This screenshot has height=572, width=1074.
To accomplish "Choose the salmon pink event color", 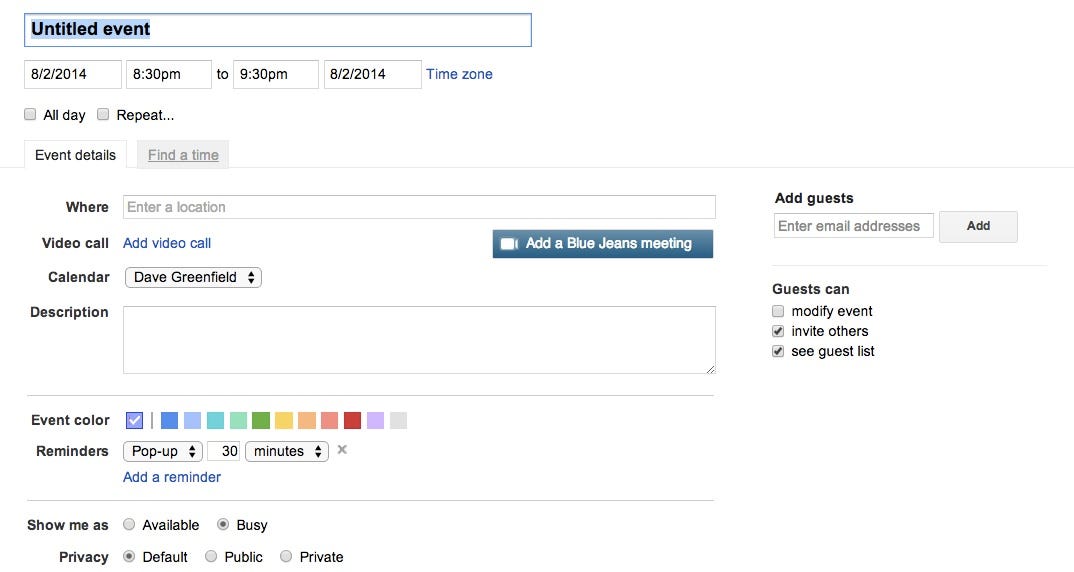I will [329, 420].
